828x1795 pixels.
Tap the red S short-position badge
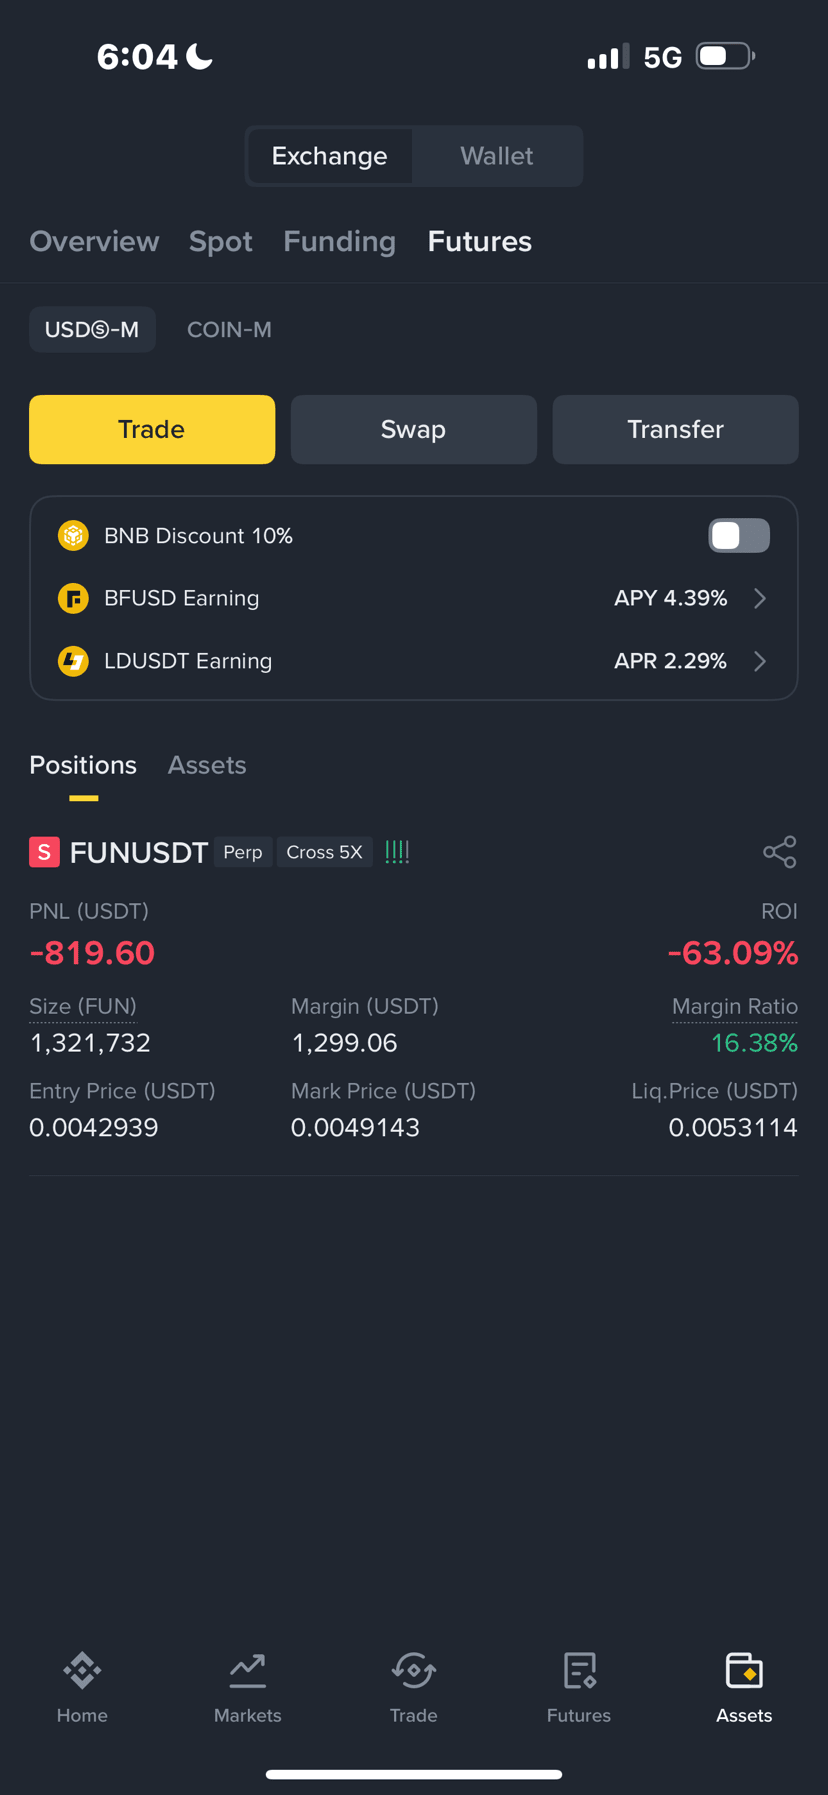click(x=44, y=852)
